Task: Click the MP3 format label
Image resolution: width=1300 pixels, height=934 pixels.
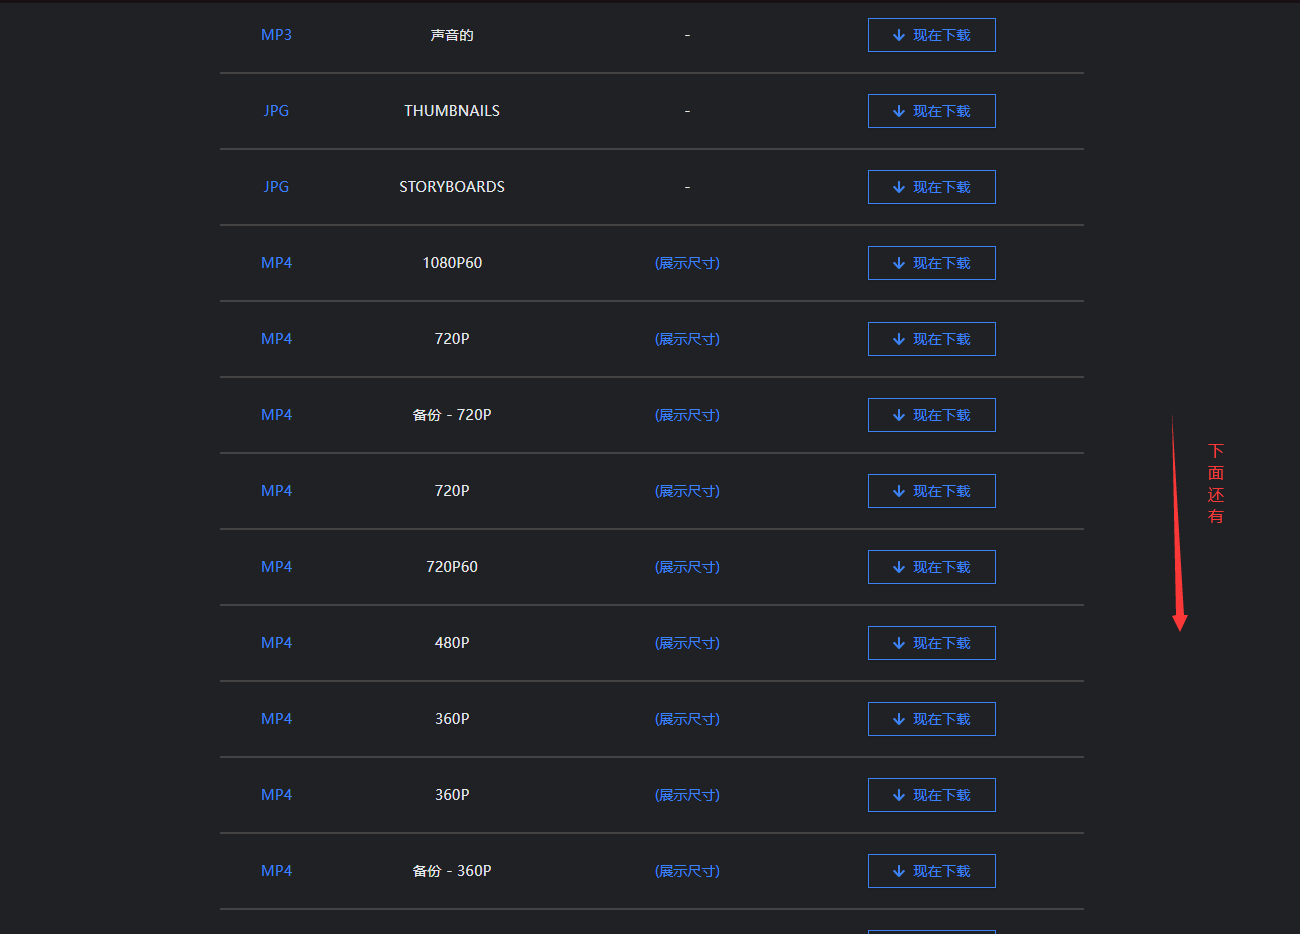Action: click(276, 35)
